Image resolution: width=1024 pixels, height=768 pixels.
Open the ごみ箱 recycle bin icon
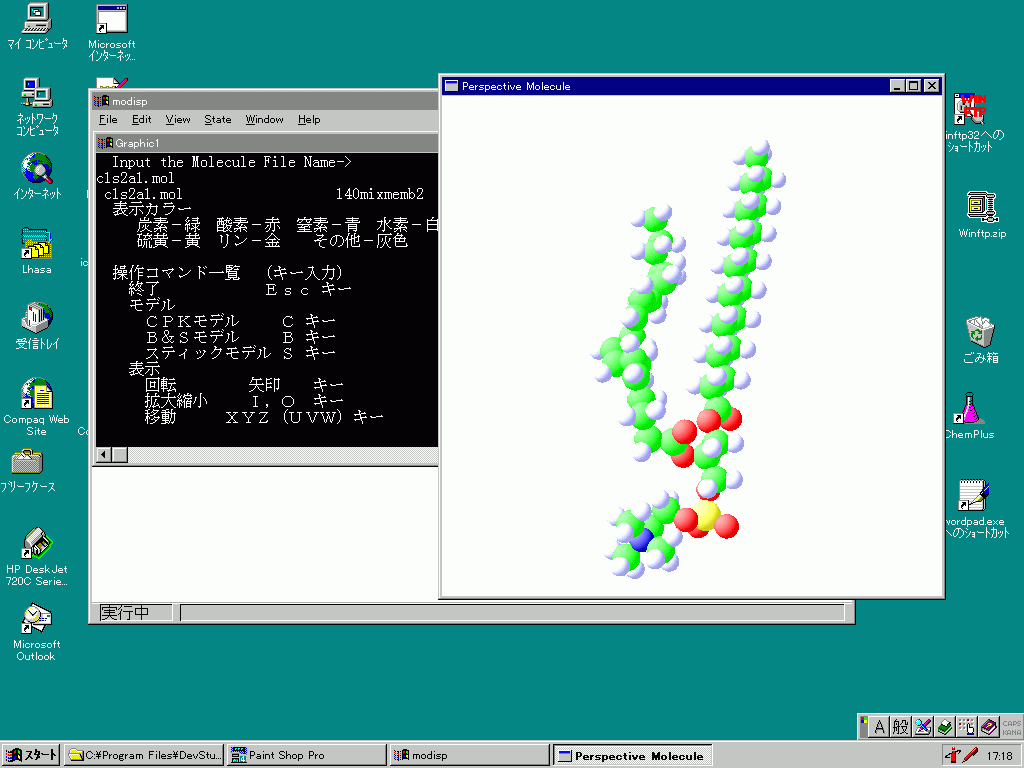click(980, 332)
